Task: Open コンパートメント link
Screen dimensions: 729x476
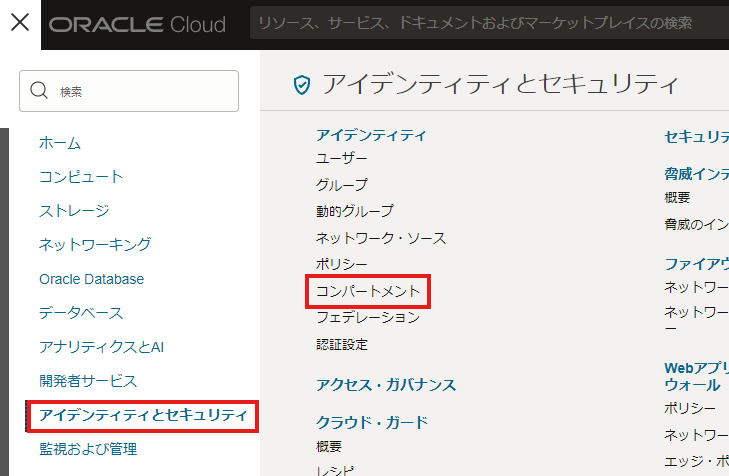Action: click(x=368, y=291)
